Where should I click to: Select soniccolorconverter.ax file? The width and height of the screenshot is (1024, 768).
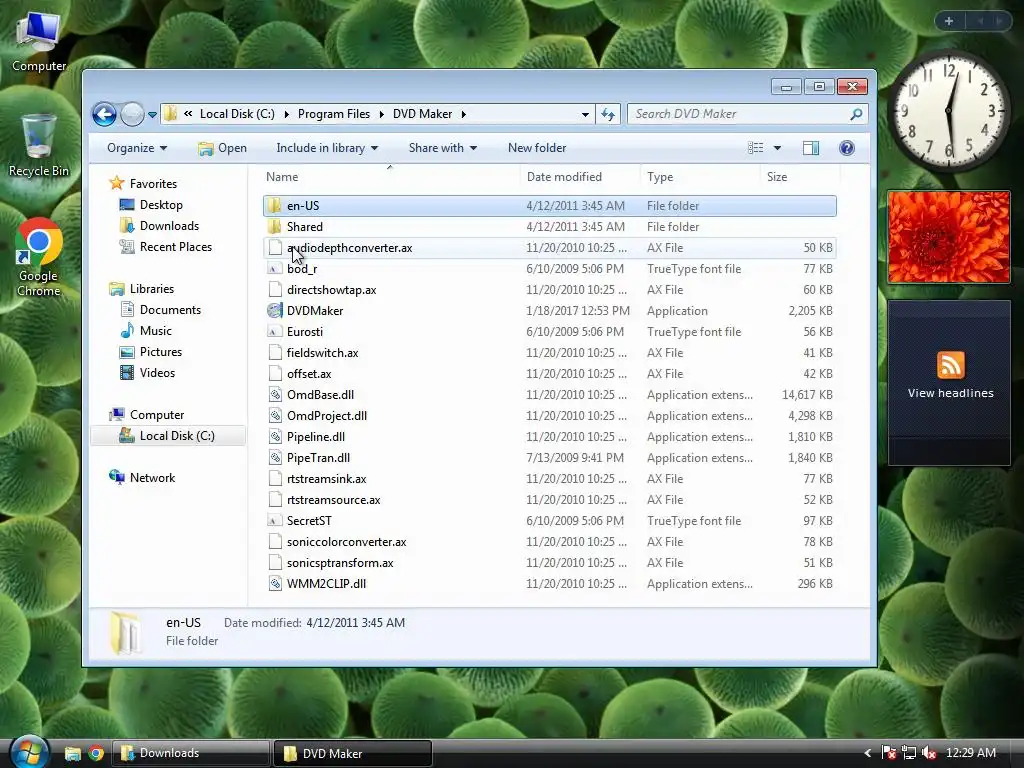(550, 542)
